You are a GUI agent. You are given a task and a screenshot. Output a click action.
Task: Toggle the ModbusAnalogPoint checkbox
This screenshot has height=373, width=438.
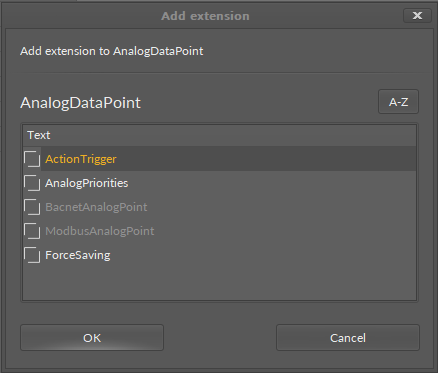point(32,231)
